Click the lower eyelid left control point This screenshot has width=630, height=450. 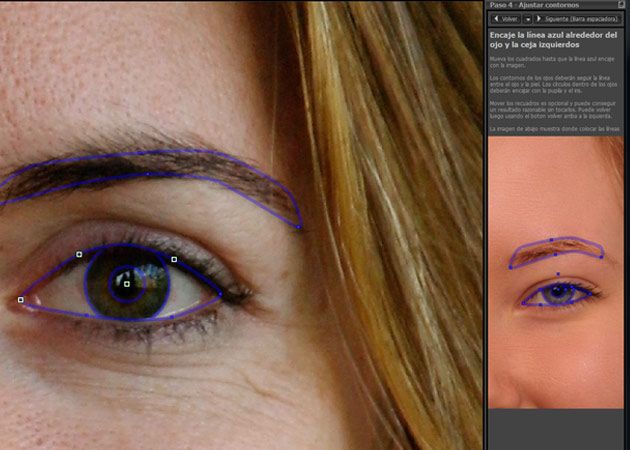click(87, 315)
